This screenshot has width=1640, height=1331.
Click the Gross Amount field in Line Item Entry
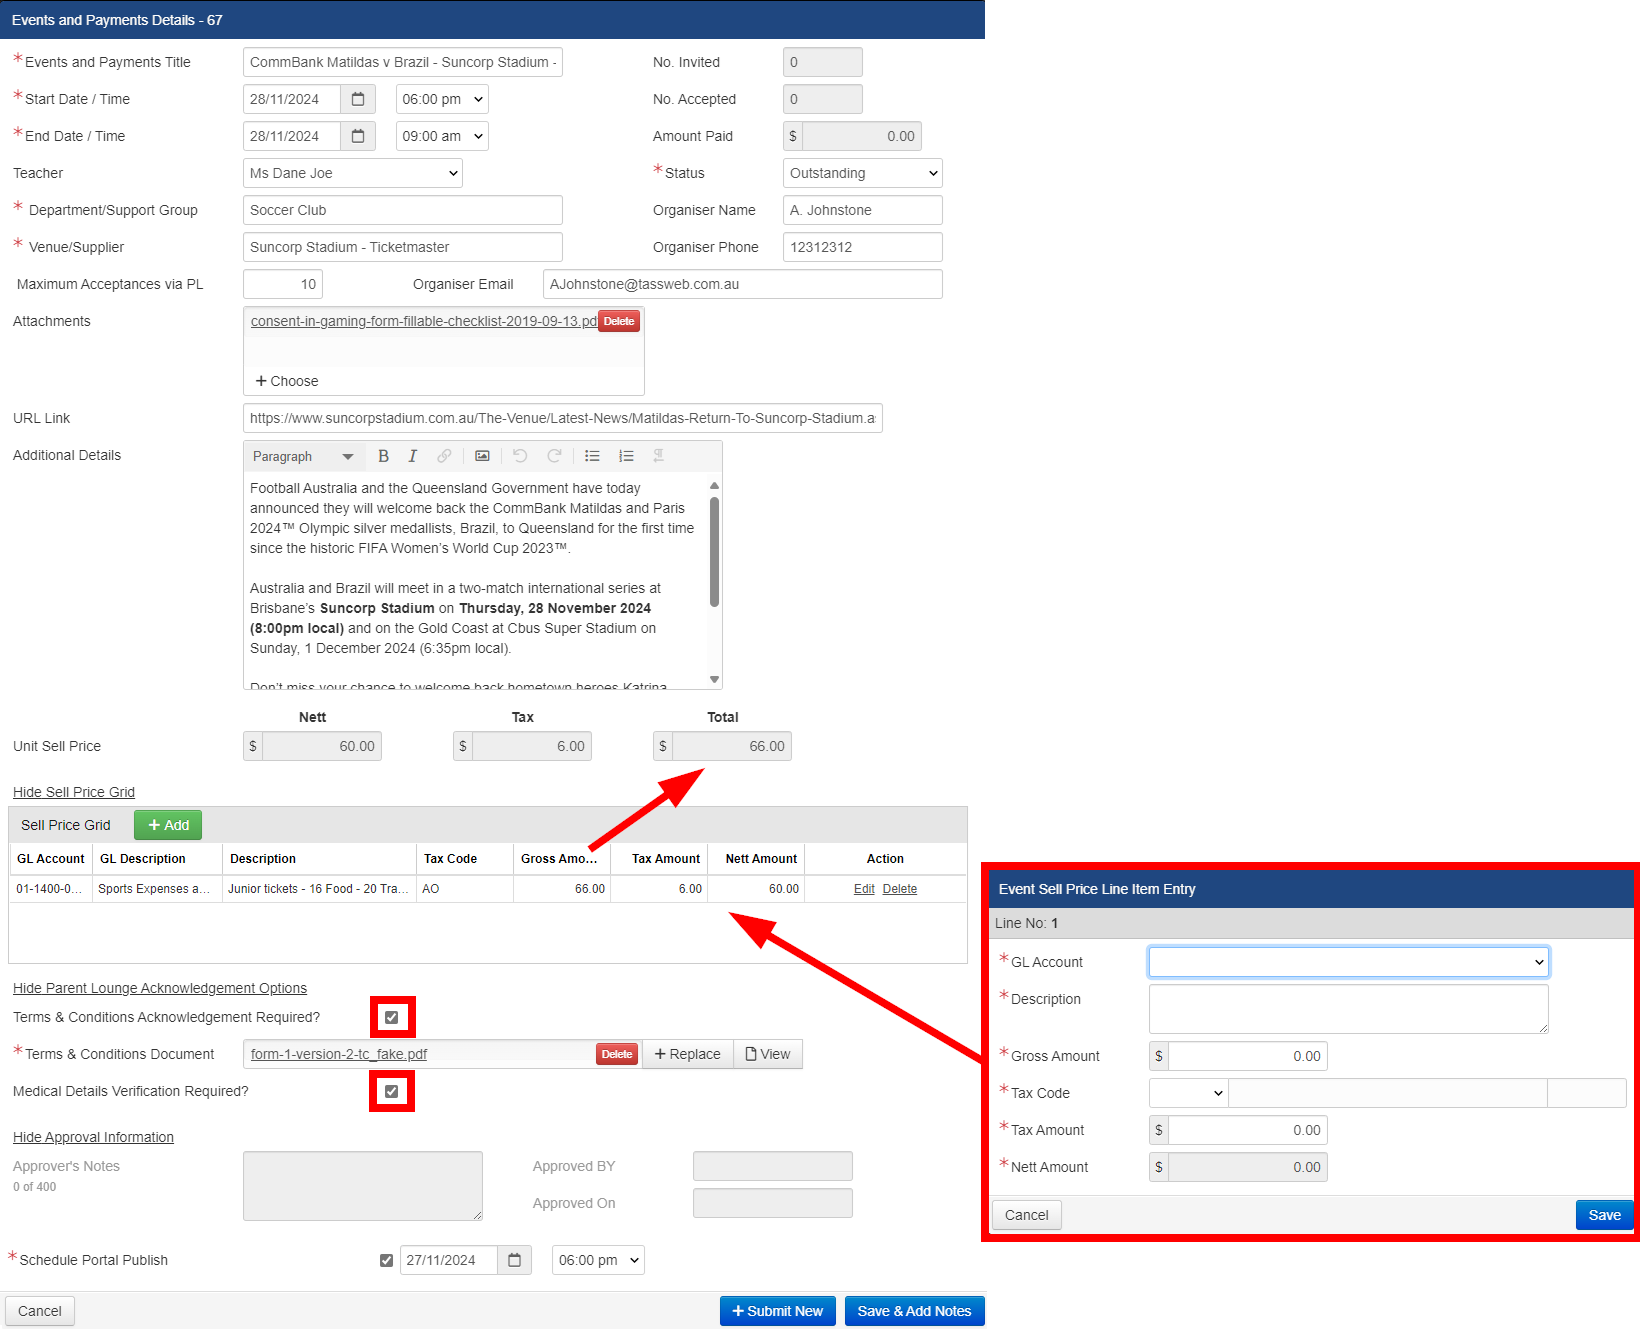pos(1248,1056)
